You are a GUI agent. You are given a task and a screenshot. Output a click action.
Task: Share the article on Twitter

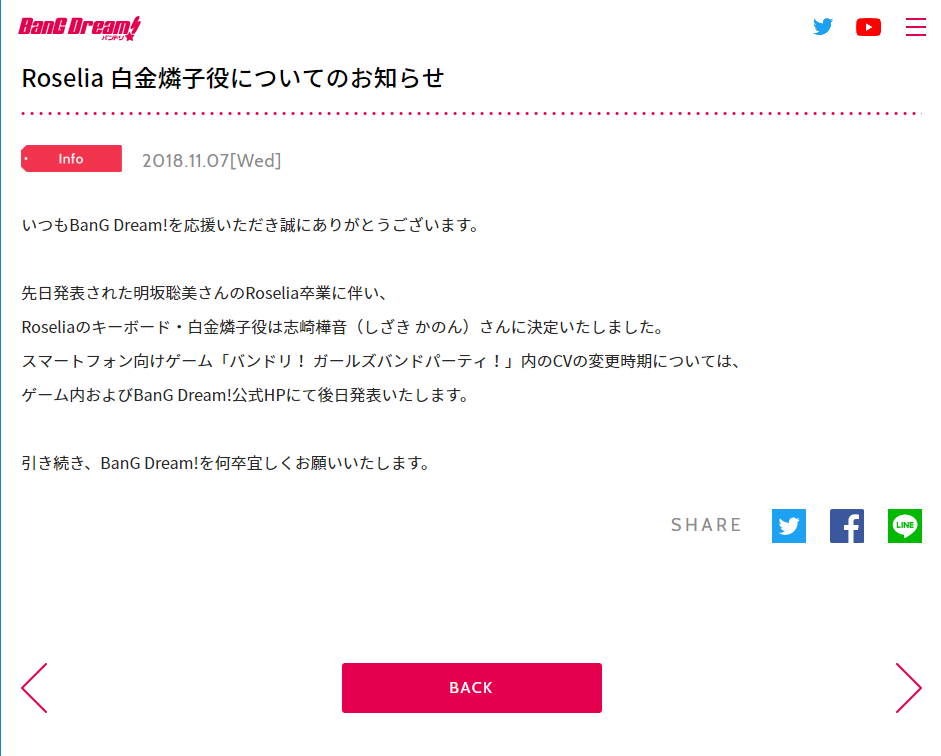(789, 526)
